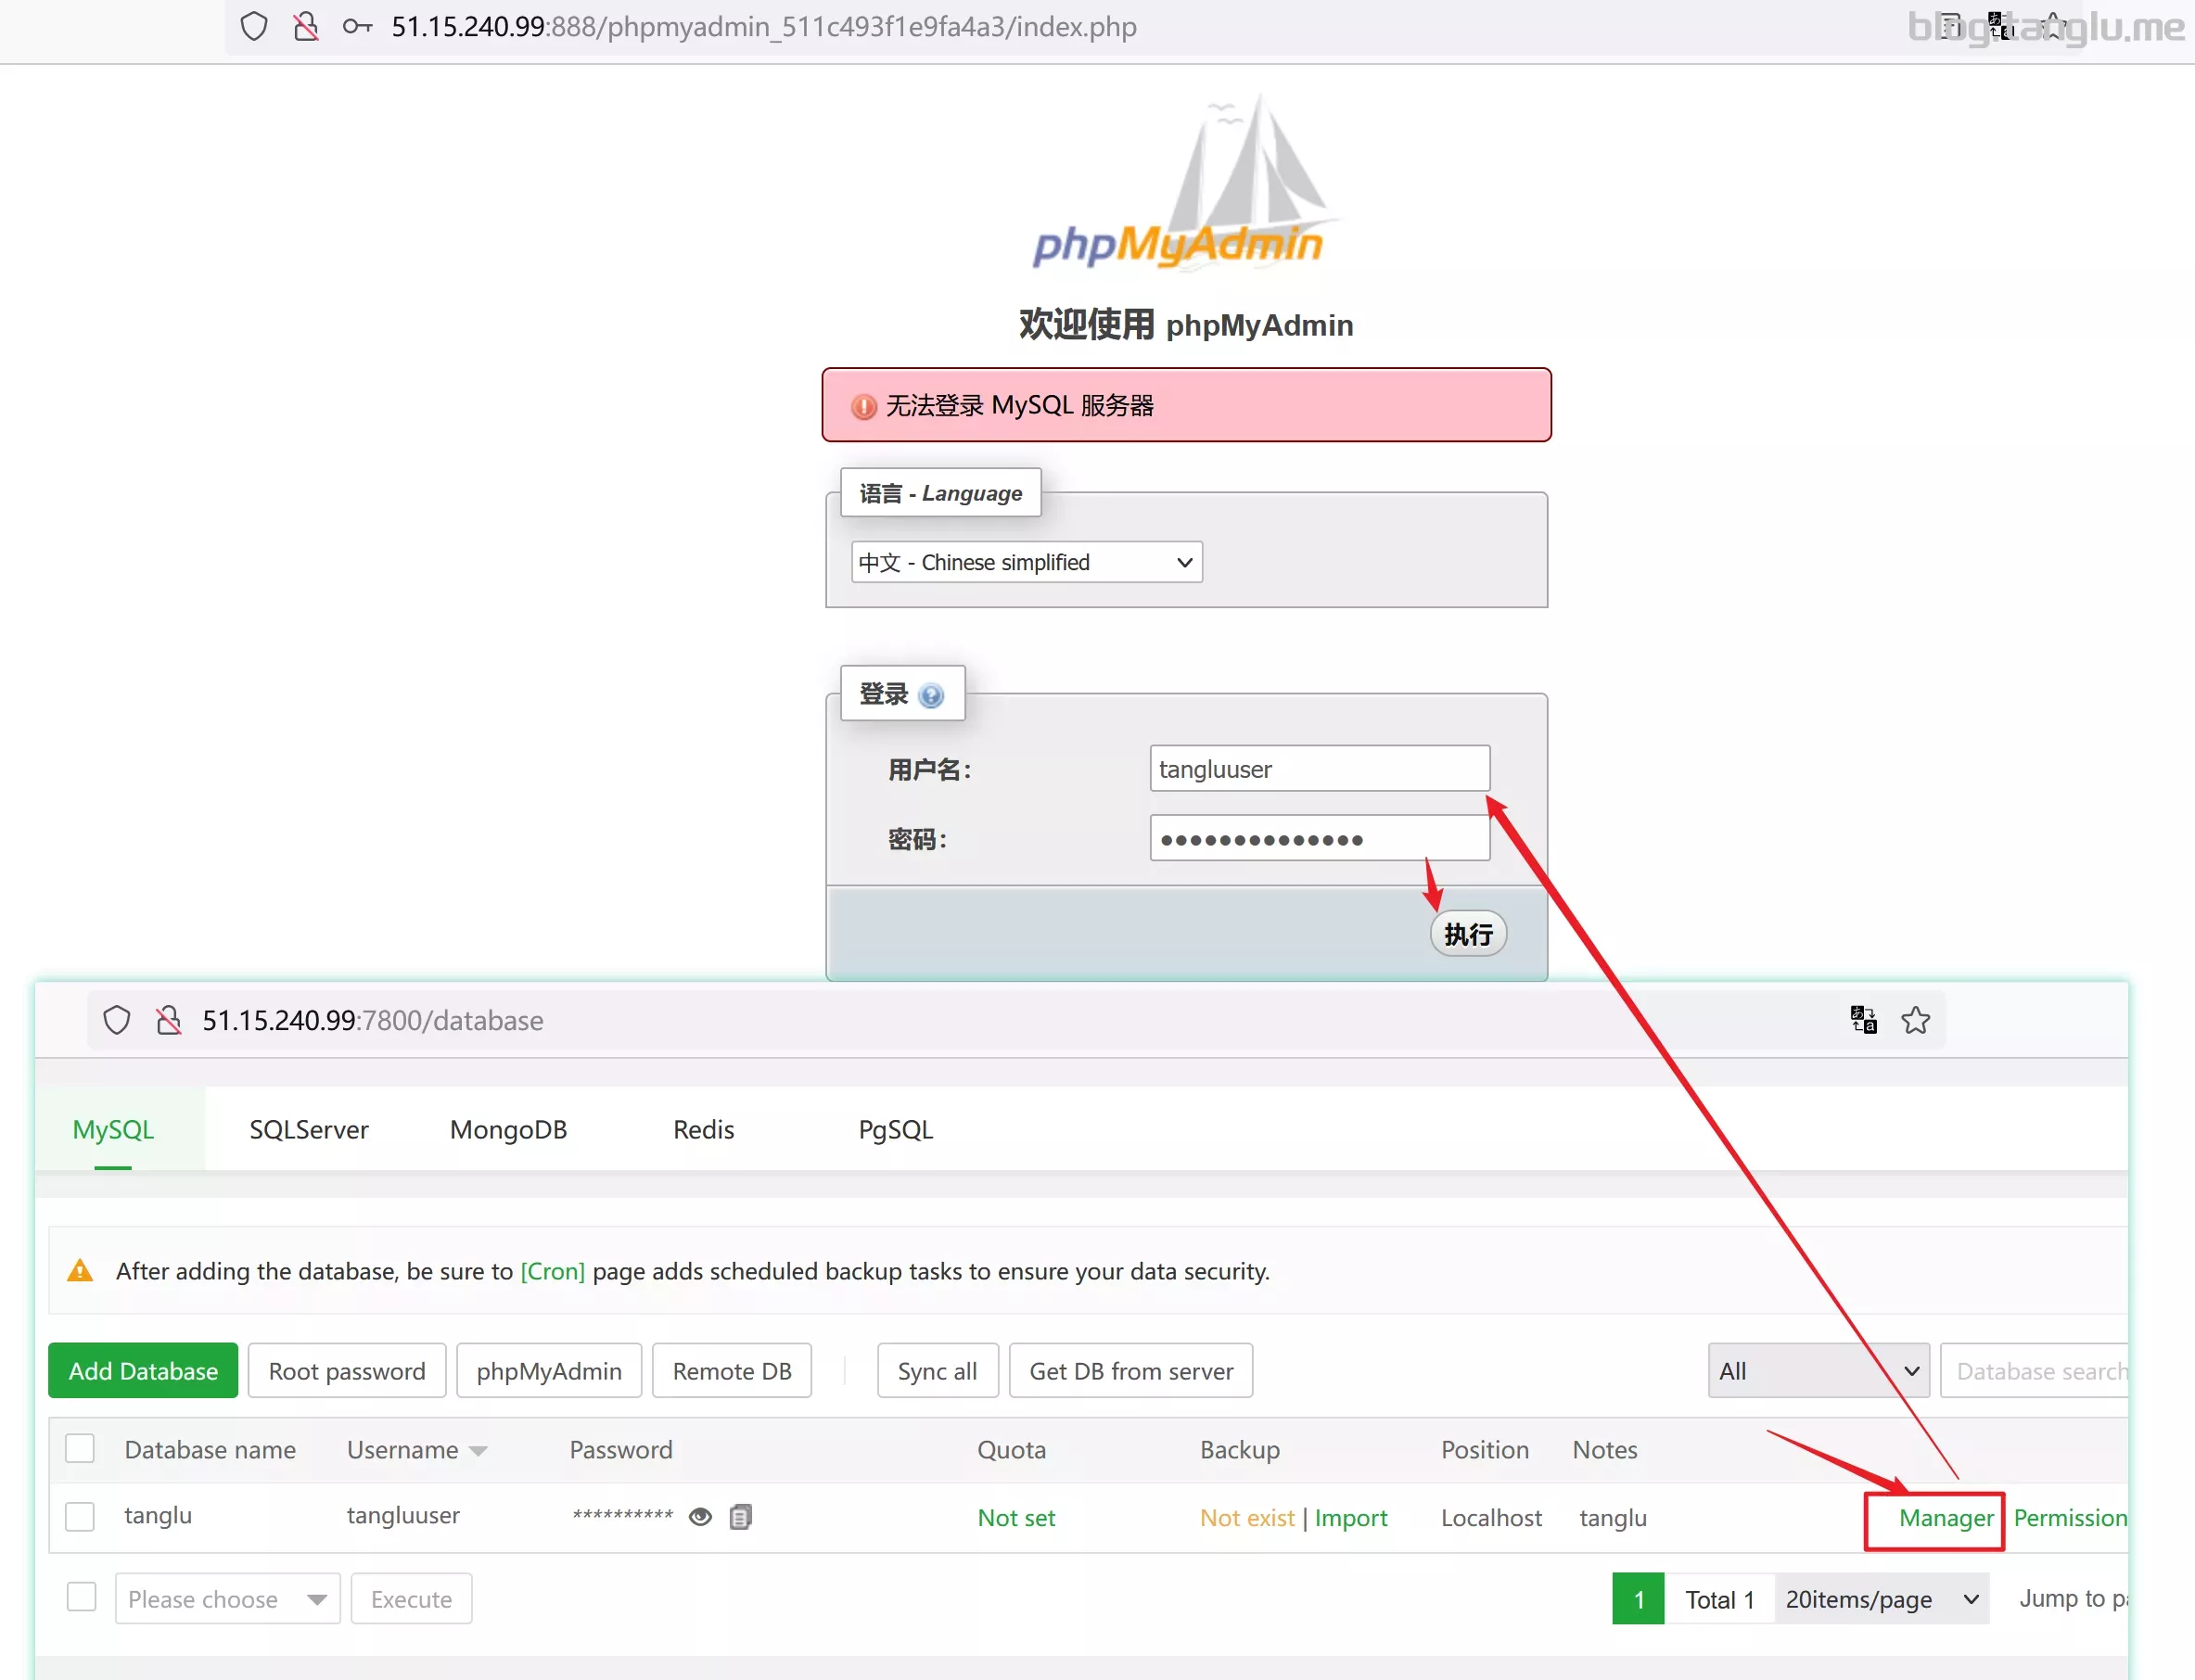Switch to the Redis tab
The height and width of the screenshot is (1680, 2195).
703,1129
